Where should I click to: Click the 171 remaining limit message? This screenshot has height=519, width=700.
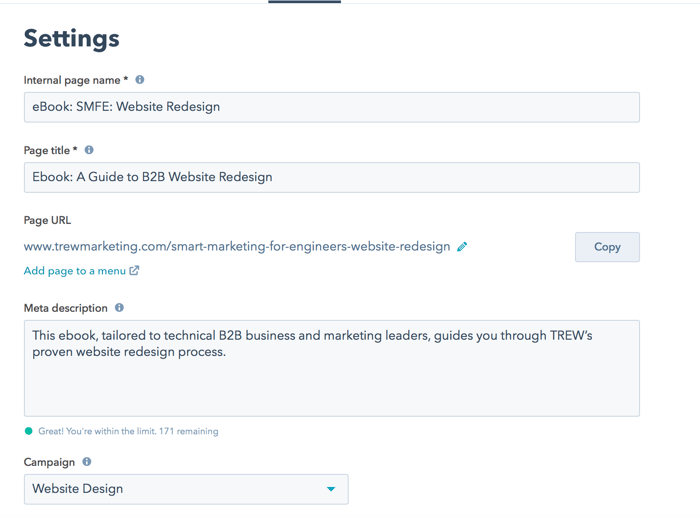click(128, 431)
